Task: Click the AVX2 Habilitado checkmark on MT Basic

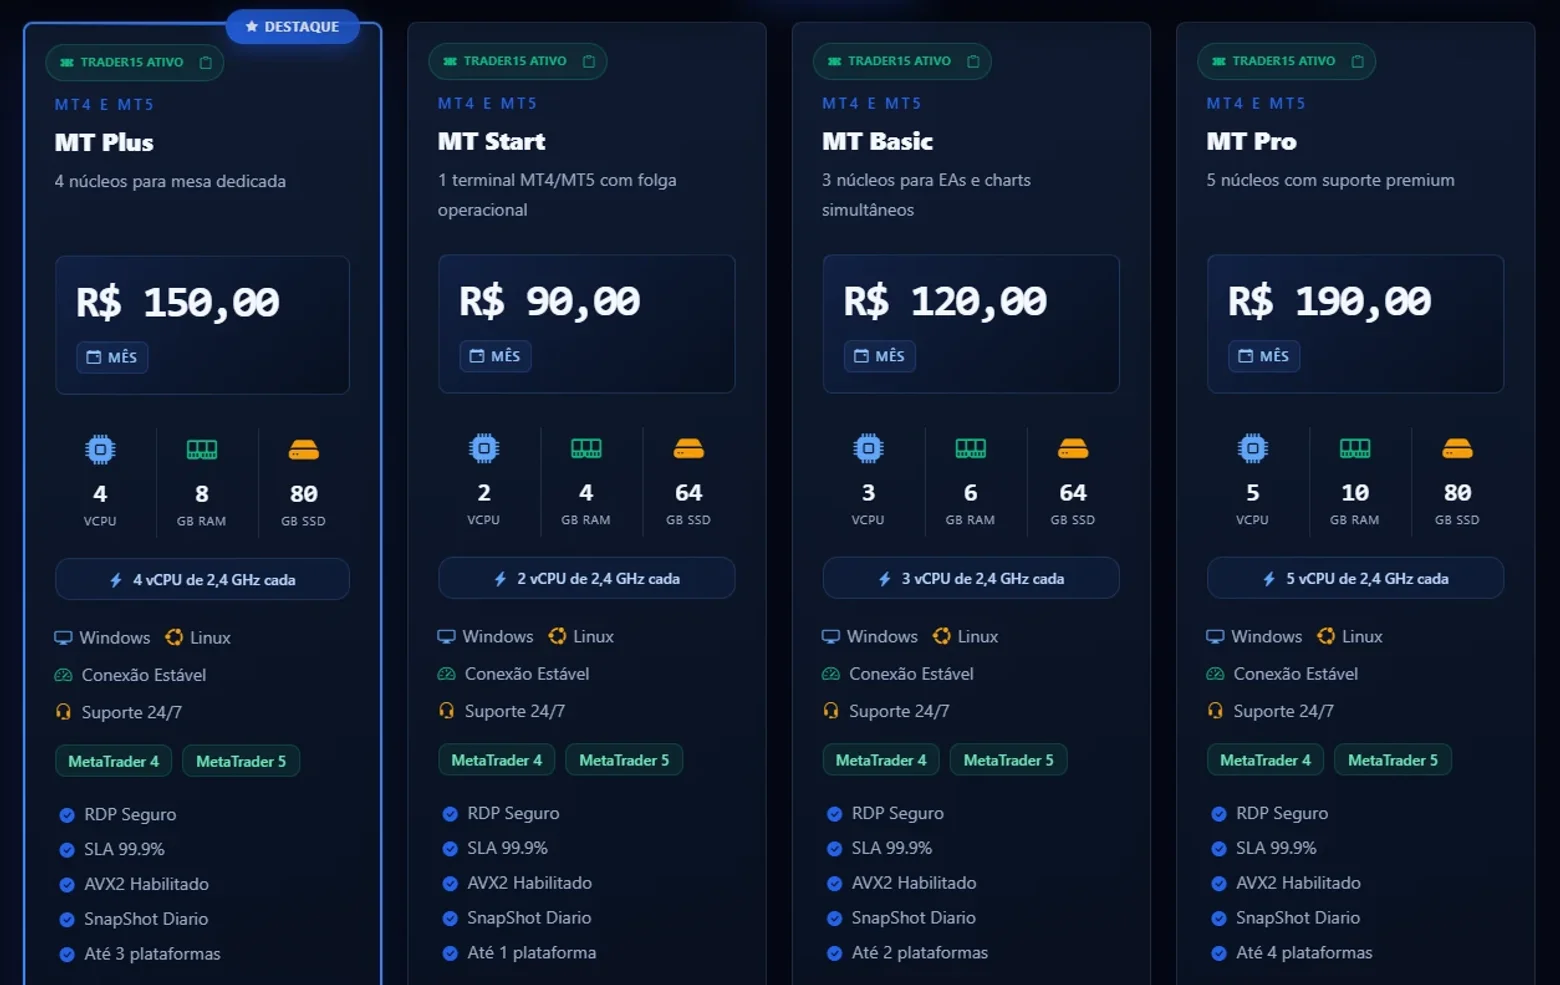Action: coord(834,884)
